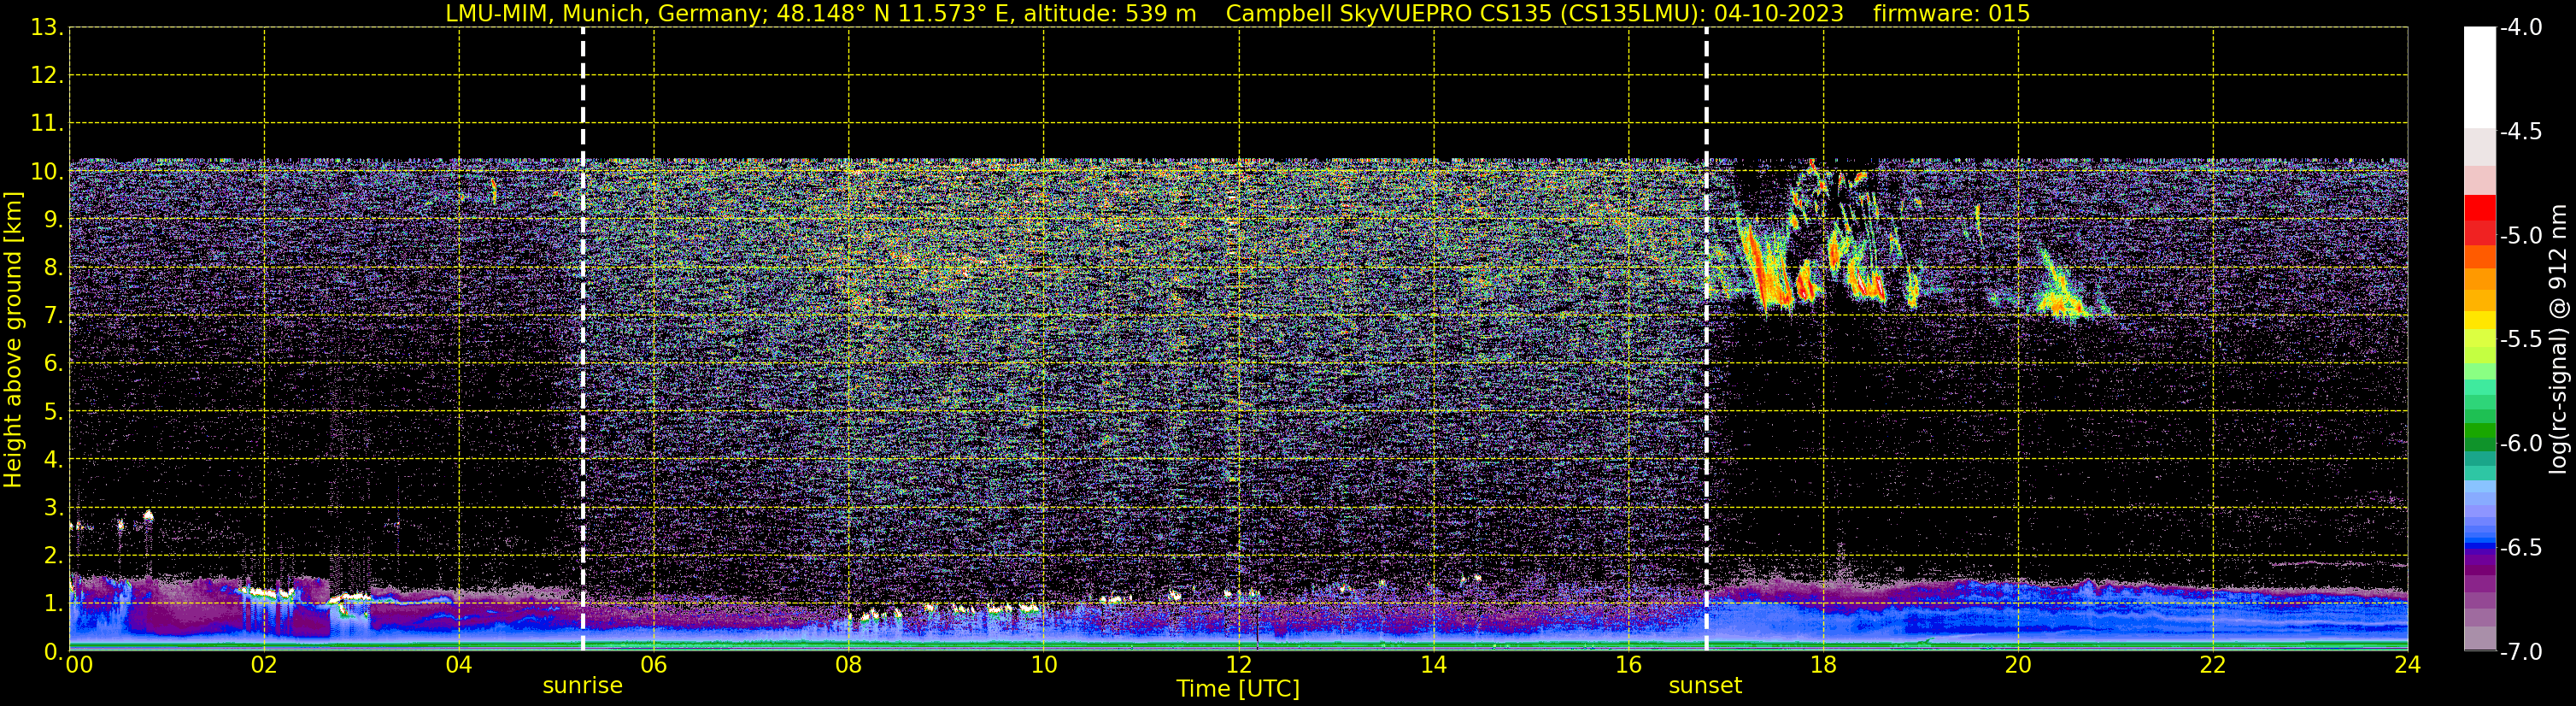Click the time axis tick '08'
Viewport: 2576px width, 706px height.
click(x=849, y=665)
